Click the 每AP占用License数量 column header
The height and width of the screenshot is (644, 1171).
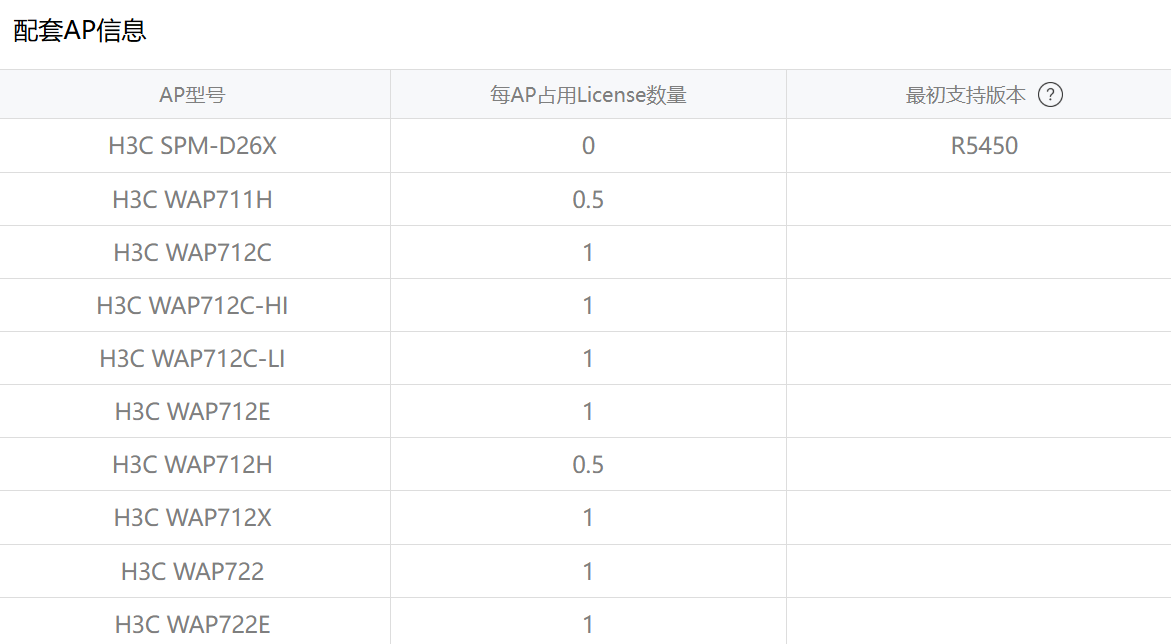(x=588, y=95)
